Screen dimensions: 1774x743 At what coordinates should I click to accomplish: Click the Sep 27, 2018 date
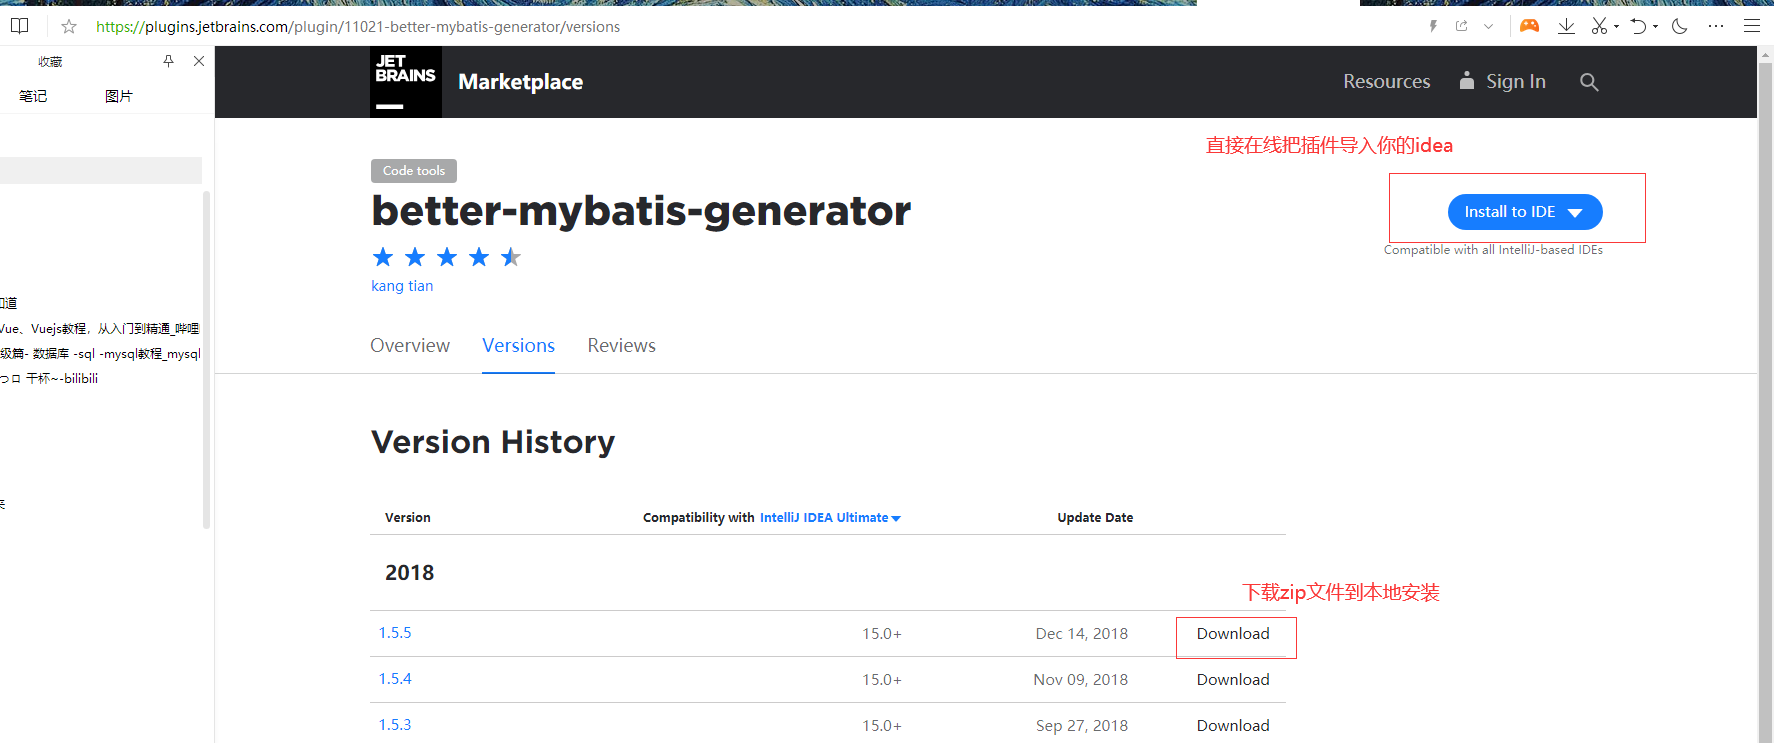coord(1082,726)
